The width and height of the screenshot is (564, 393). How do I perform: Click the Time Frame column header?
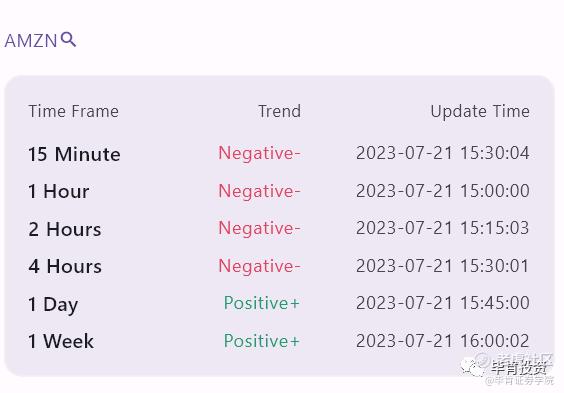(x=73, y=111)
